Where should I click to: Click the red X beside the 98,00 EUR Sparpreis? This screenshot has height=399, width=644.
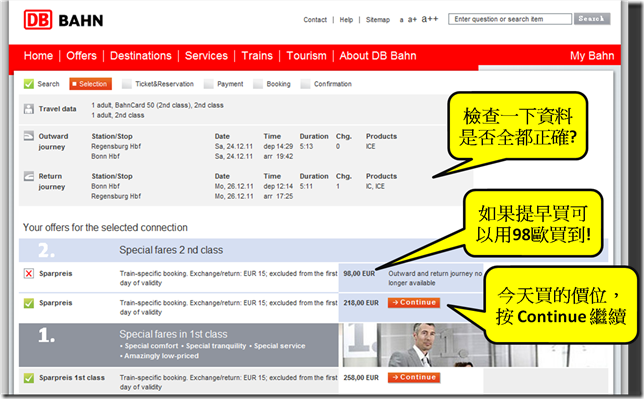pyautogui.click(x=29, y=274)
